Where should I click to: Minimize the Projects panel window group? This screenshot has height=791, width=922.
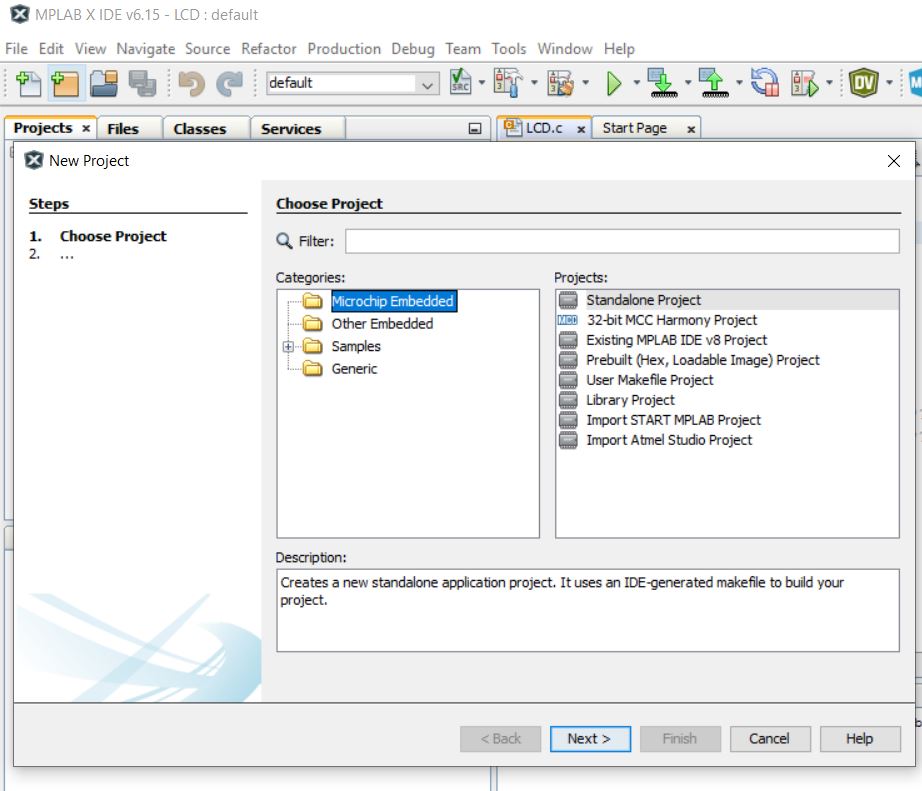point(475,129)
